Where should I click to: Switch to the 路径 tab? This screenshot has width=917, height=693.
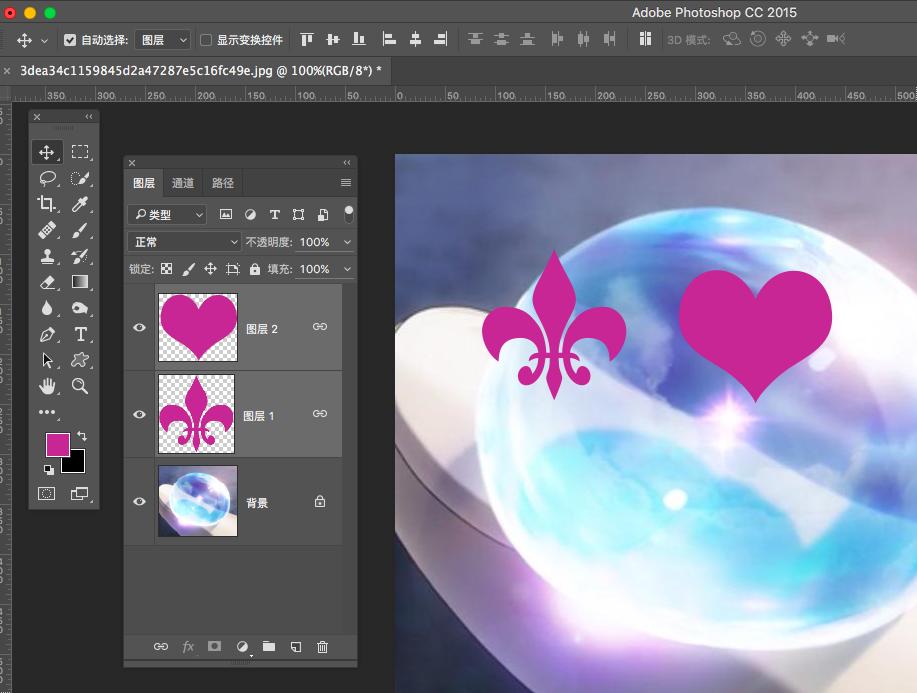tap(223, 183)
